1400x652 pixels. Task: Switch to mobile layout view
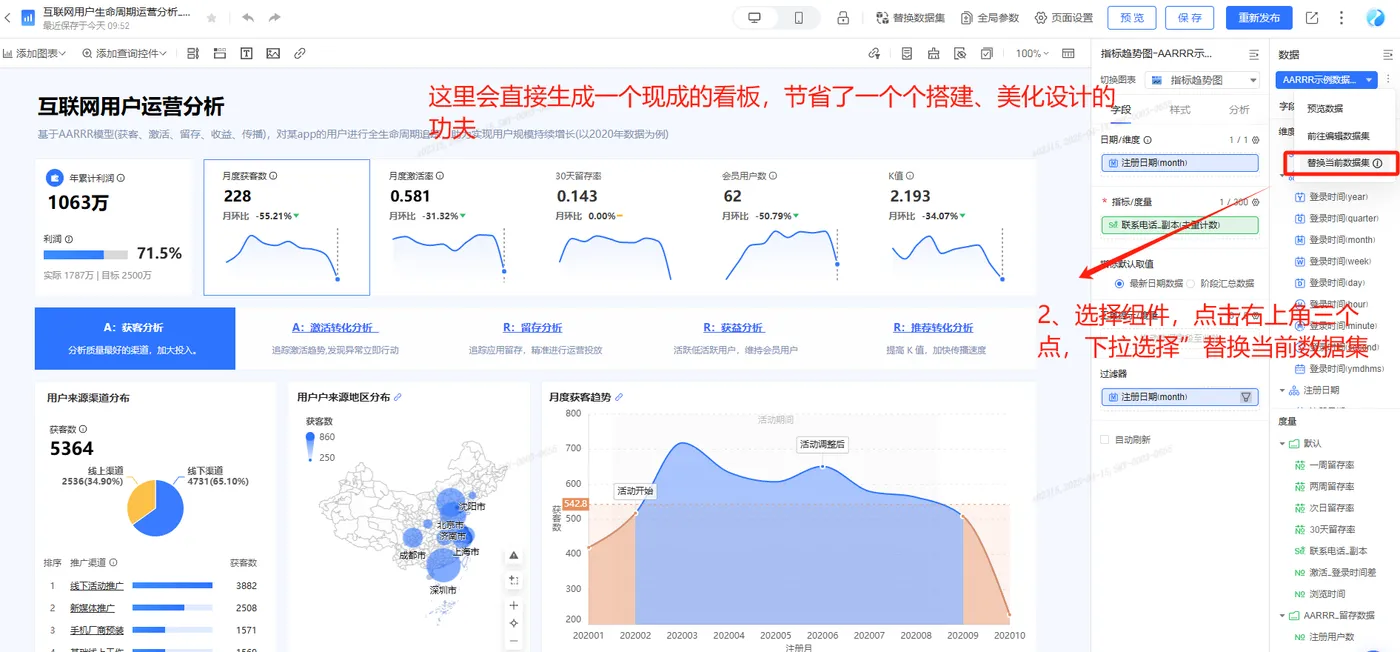point(798,18)
